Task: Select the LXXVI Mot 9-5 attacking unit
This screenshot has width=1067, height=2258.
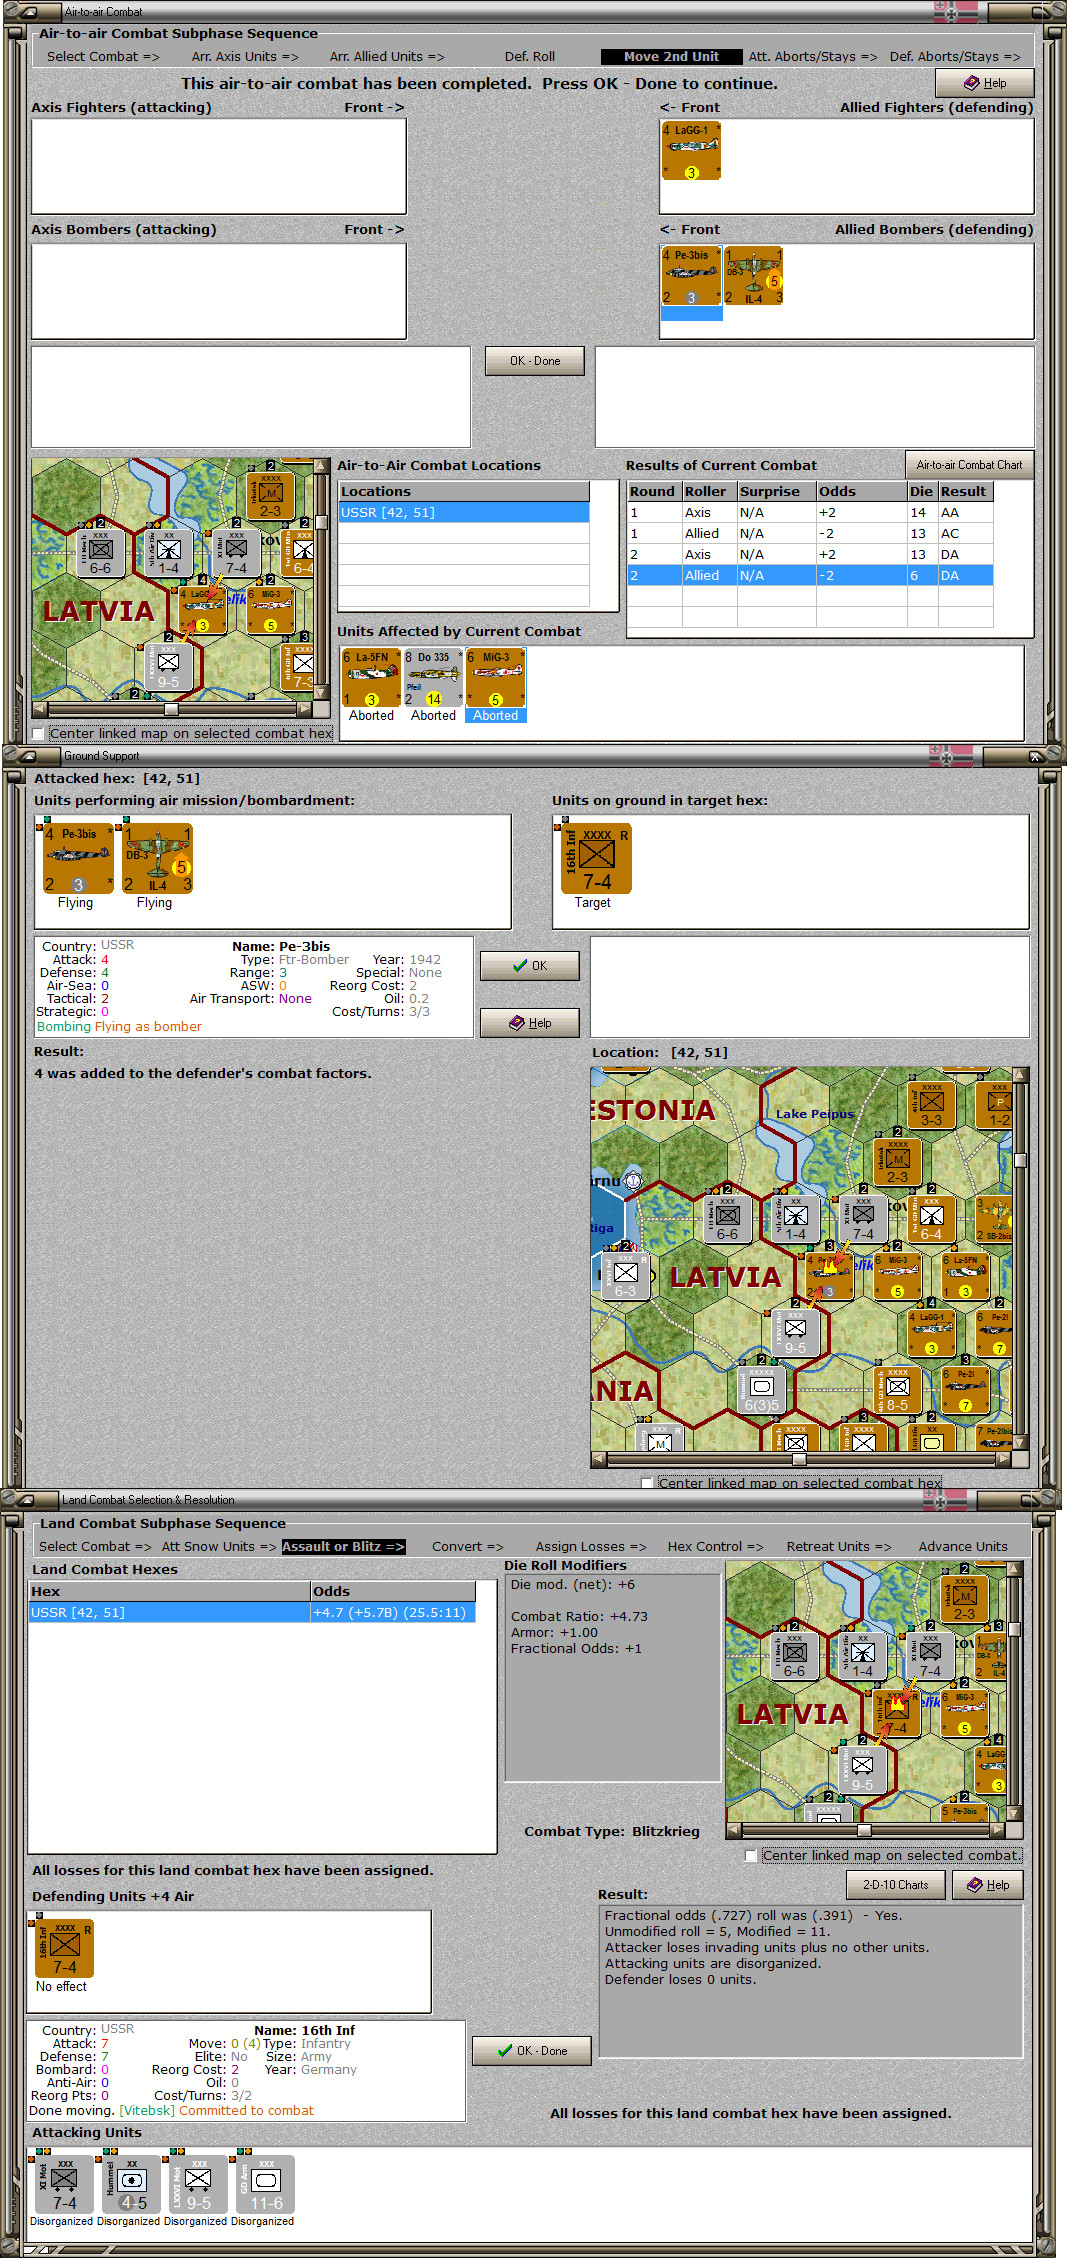Action: click(198, 2185)
